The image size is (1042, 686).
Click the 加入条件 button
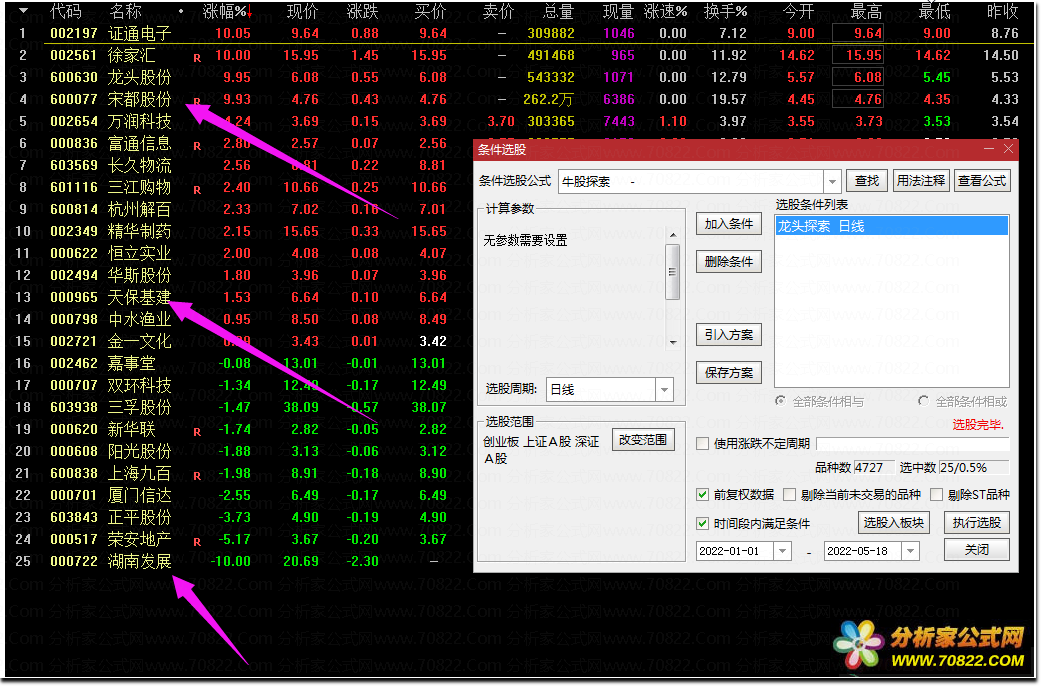[x=729, y=224]
